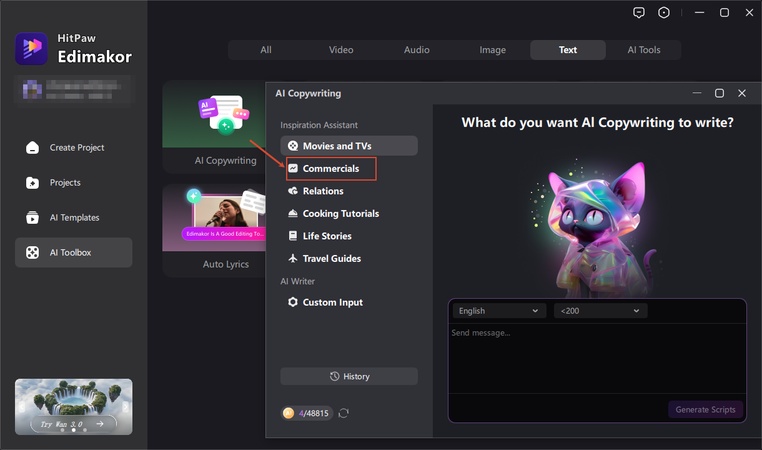Viewport: 762px width, 450px height.
Task: Click the Send message text field
Action: (x=597, y=359)
